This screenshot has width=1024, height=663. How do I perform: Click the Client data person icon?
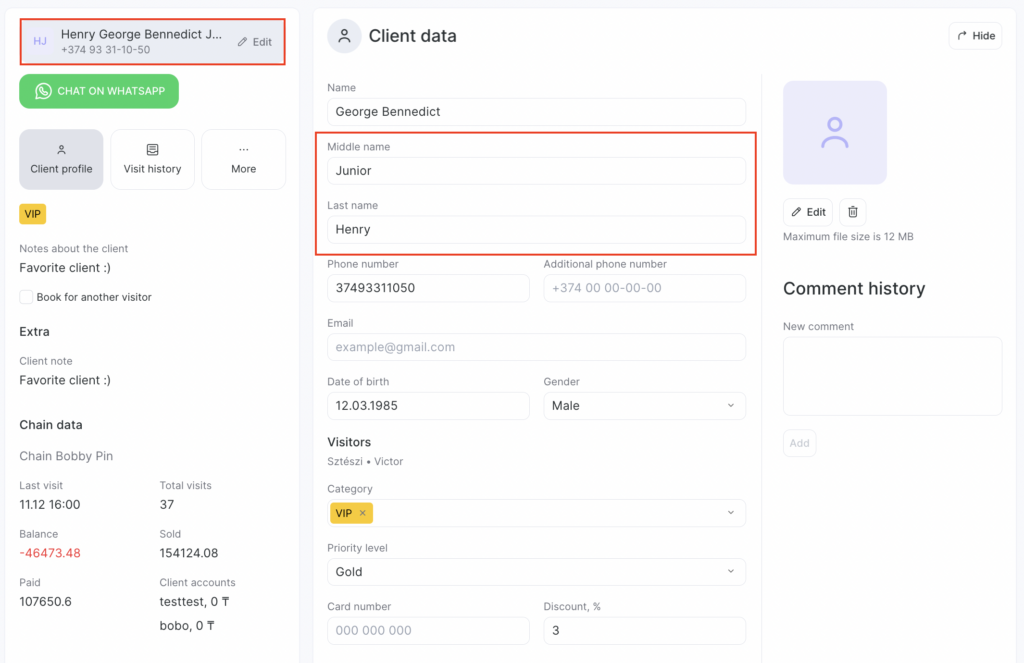tap(344, 36)
